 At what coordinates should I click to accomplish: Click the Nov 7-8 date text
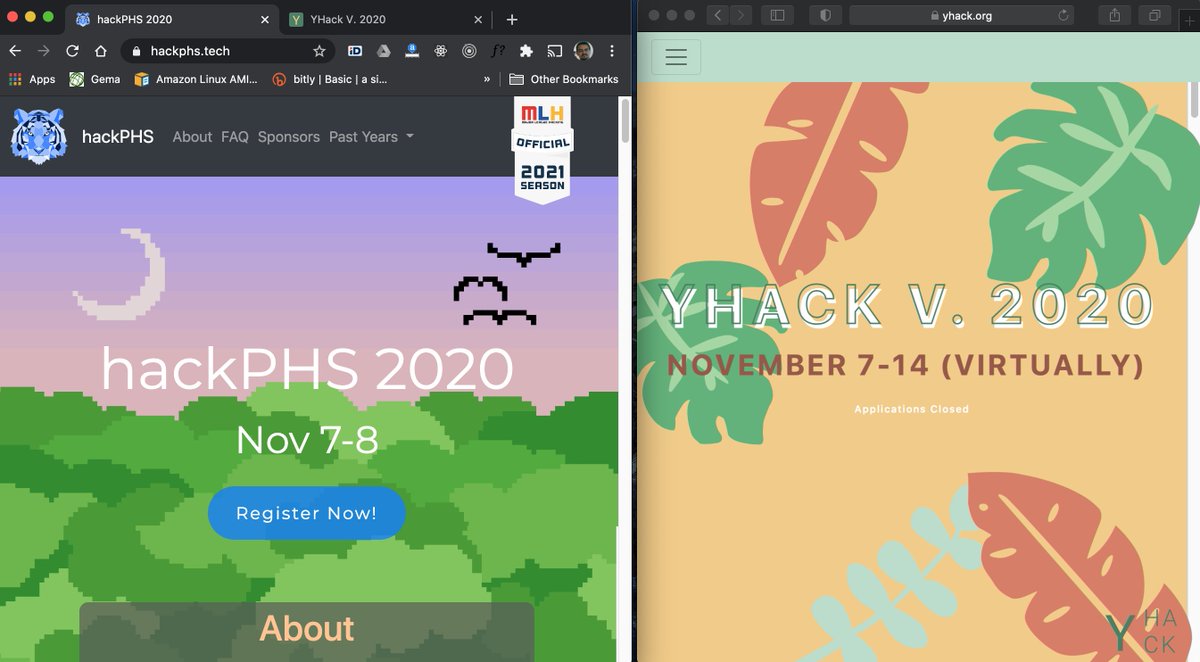pyautogui.click(x=307, y=439)
